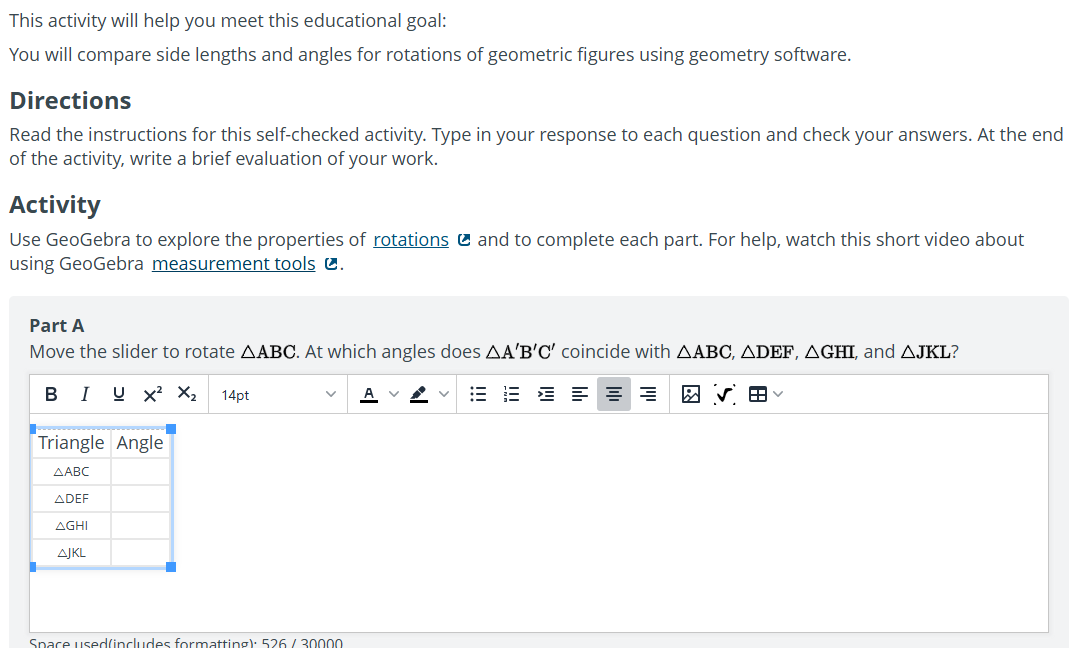
Task: Toggle center text alignment
Action: pos(614,394)
